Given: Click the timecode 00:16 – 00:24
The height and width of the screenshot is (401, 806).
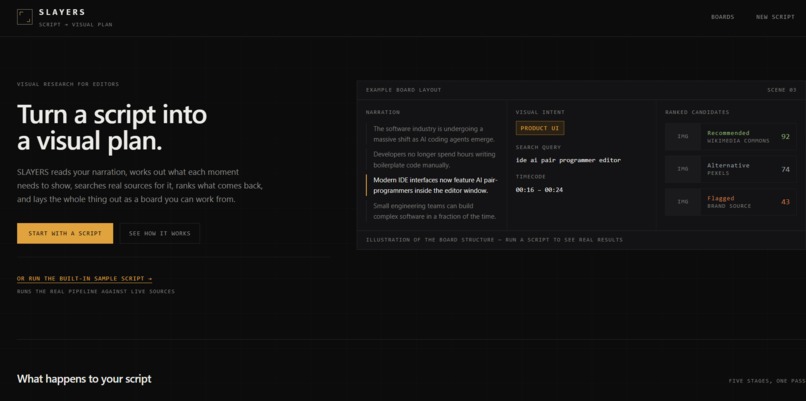Looking at the screenshot, I should [x=539, y=190].
